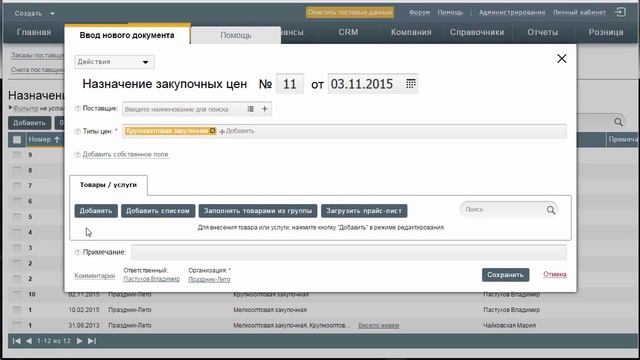This screenshot has width=640, height=360.
Task: Click Весело живем link in table
Action: coord(378,326)
